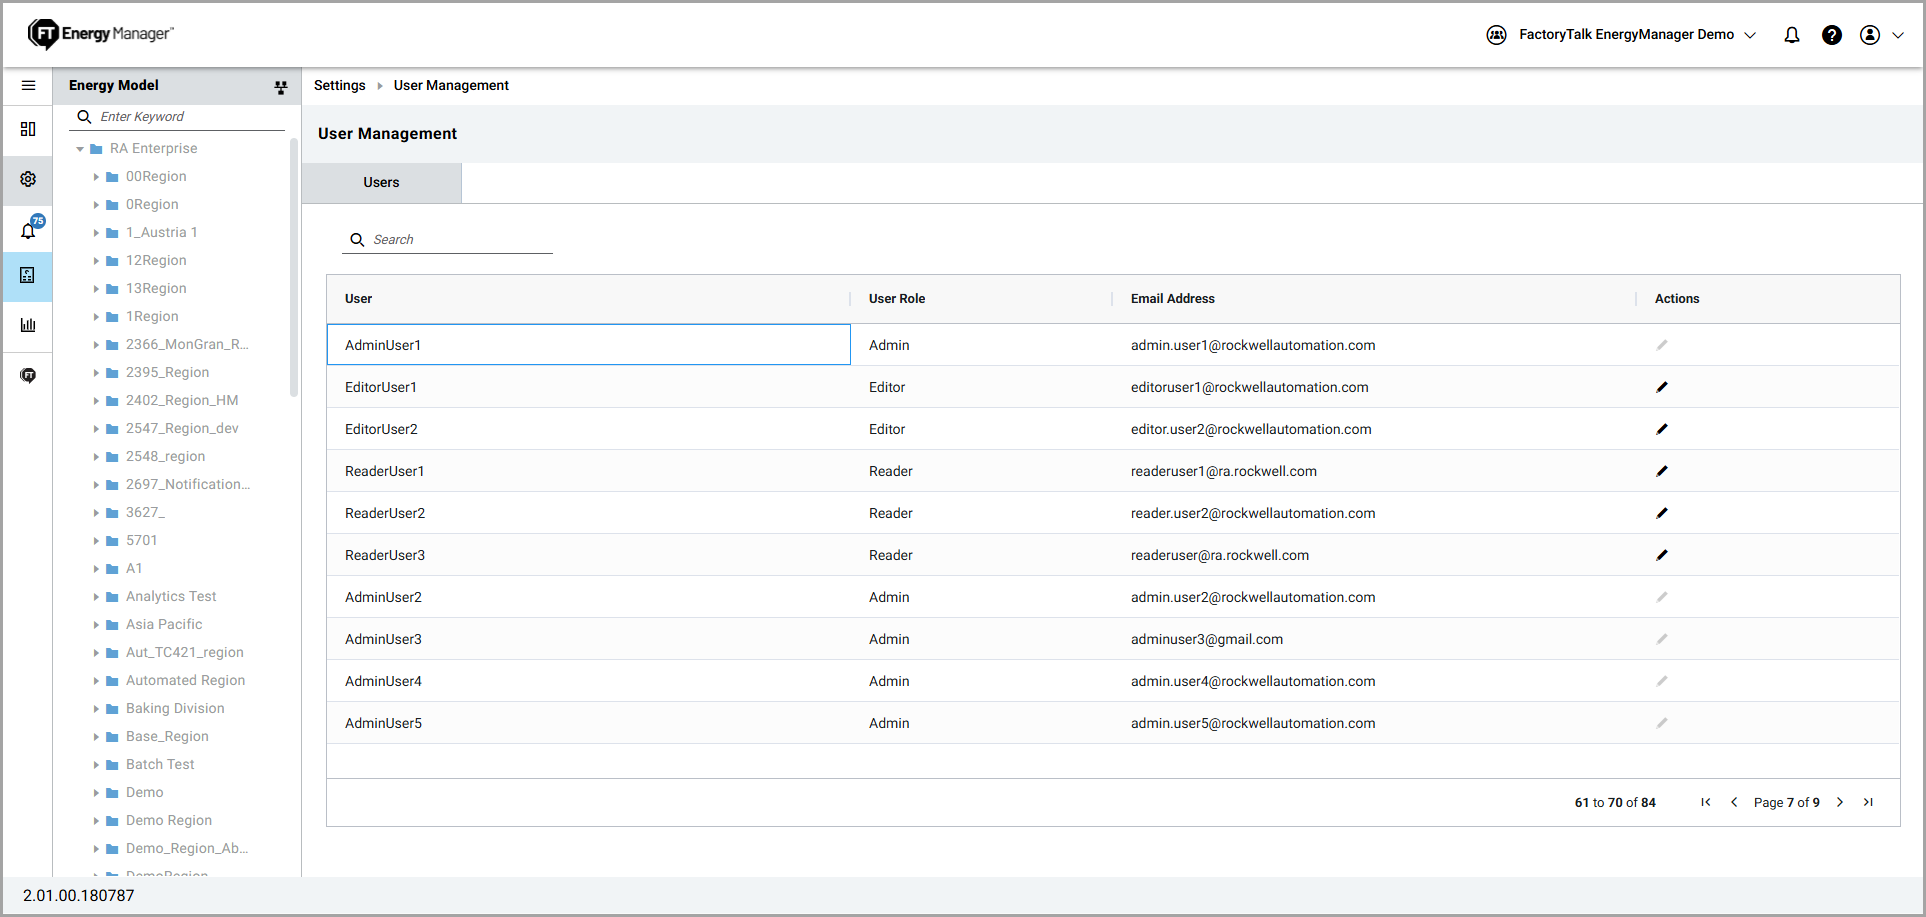
Task: Click the hamburger menu icon
Action: [x=28, y=86]
